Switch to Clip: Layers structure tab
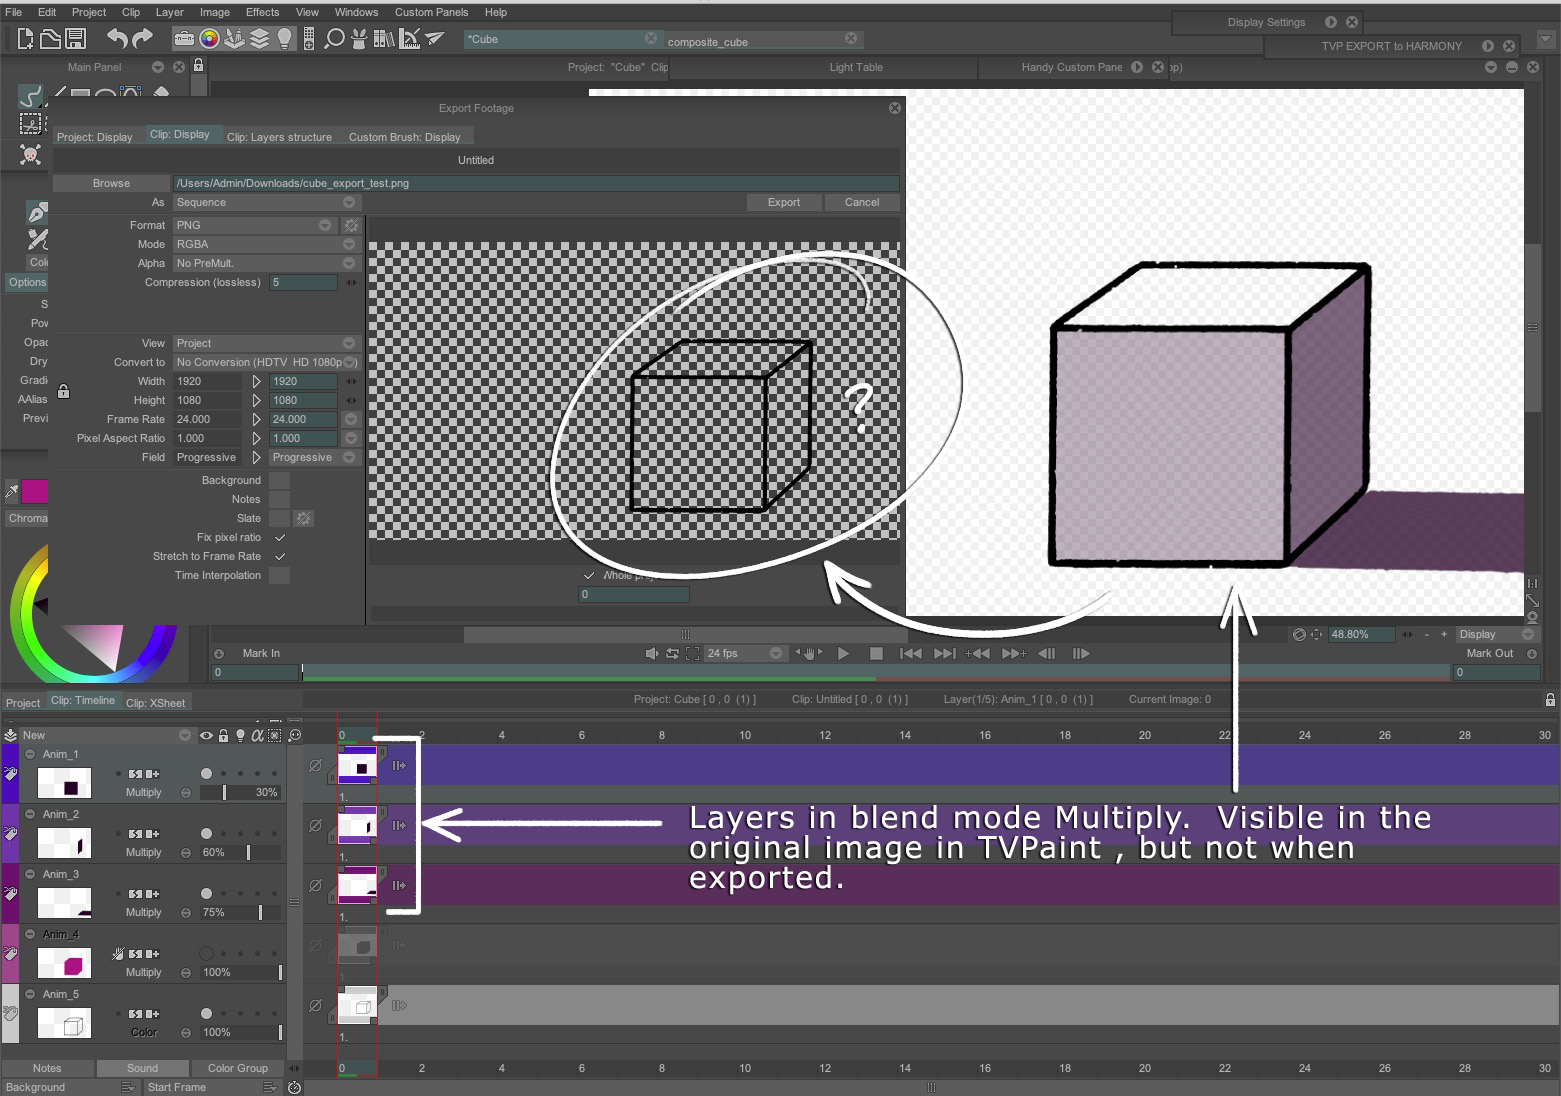The width and height of the screenshot is (1561, 1096). 279,137
